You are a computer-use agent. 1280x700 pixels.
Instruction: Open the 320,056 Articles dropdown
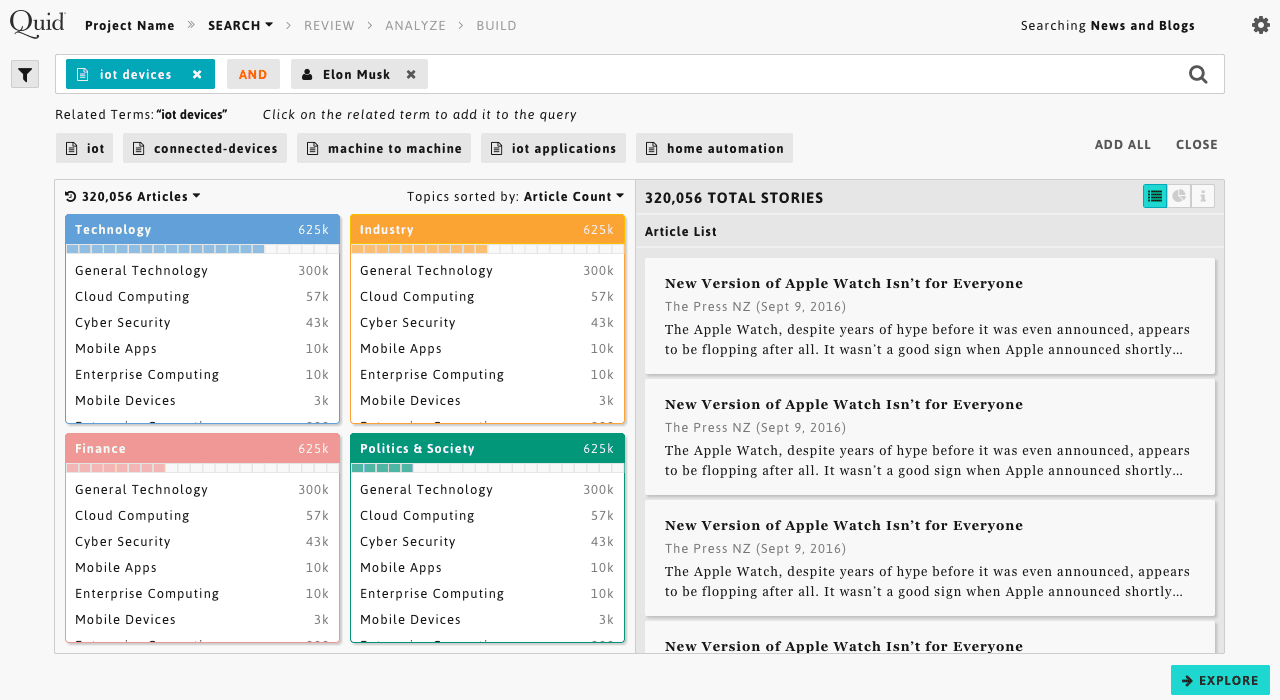(133, 197)
